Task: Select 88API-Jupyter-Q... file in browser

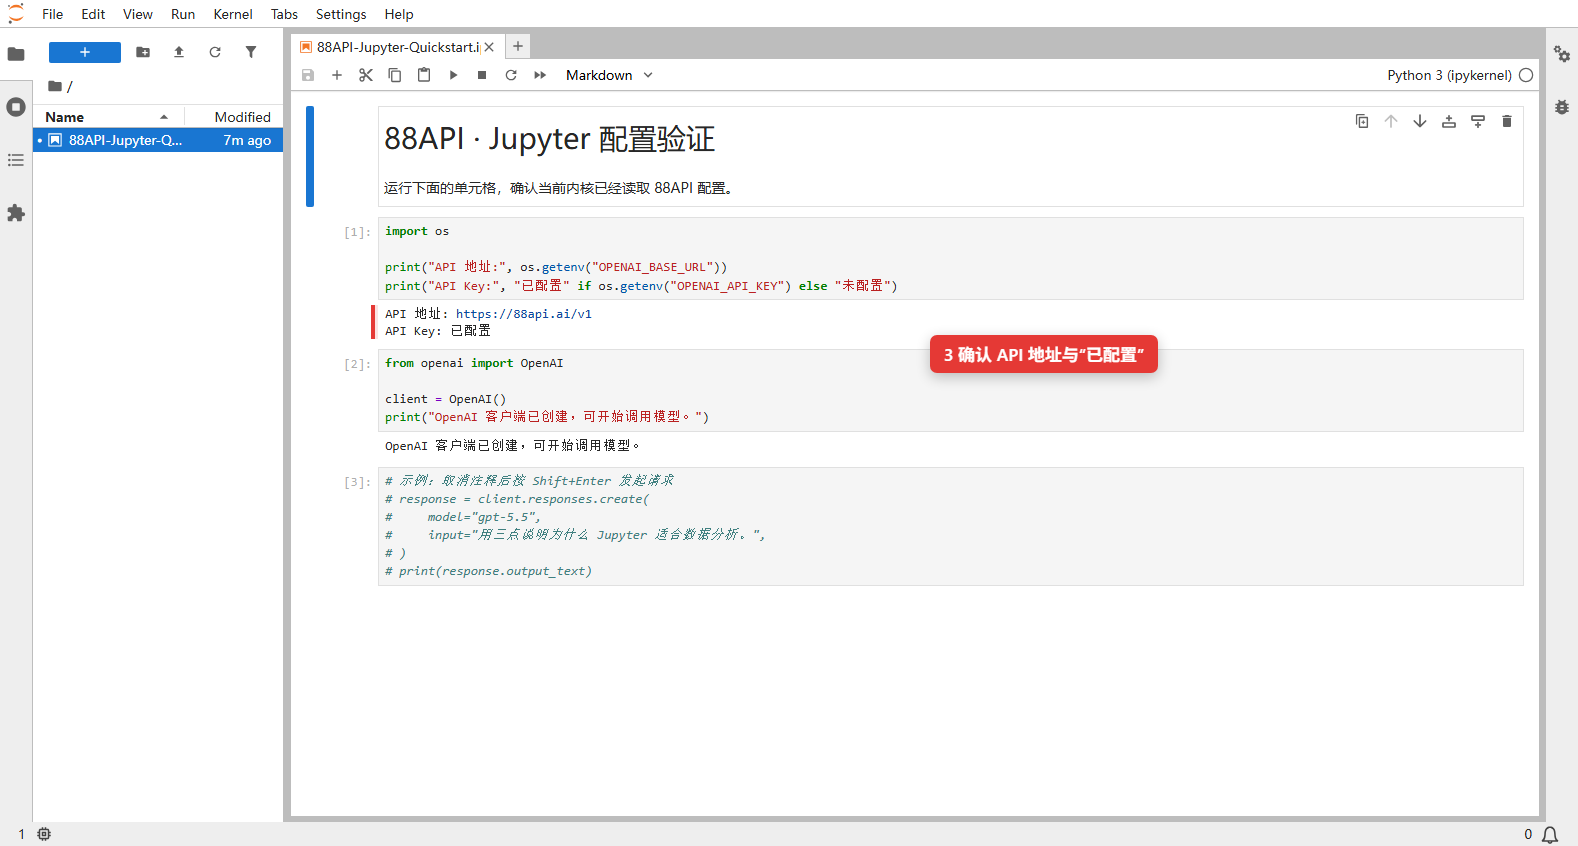Action: tap(158, 140)
